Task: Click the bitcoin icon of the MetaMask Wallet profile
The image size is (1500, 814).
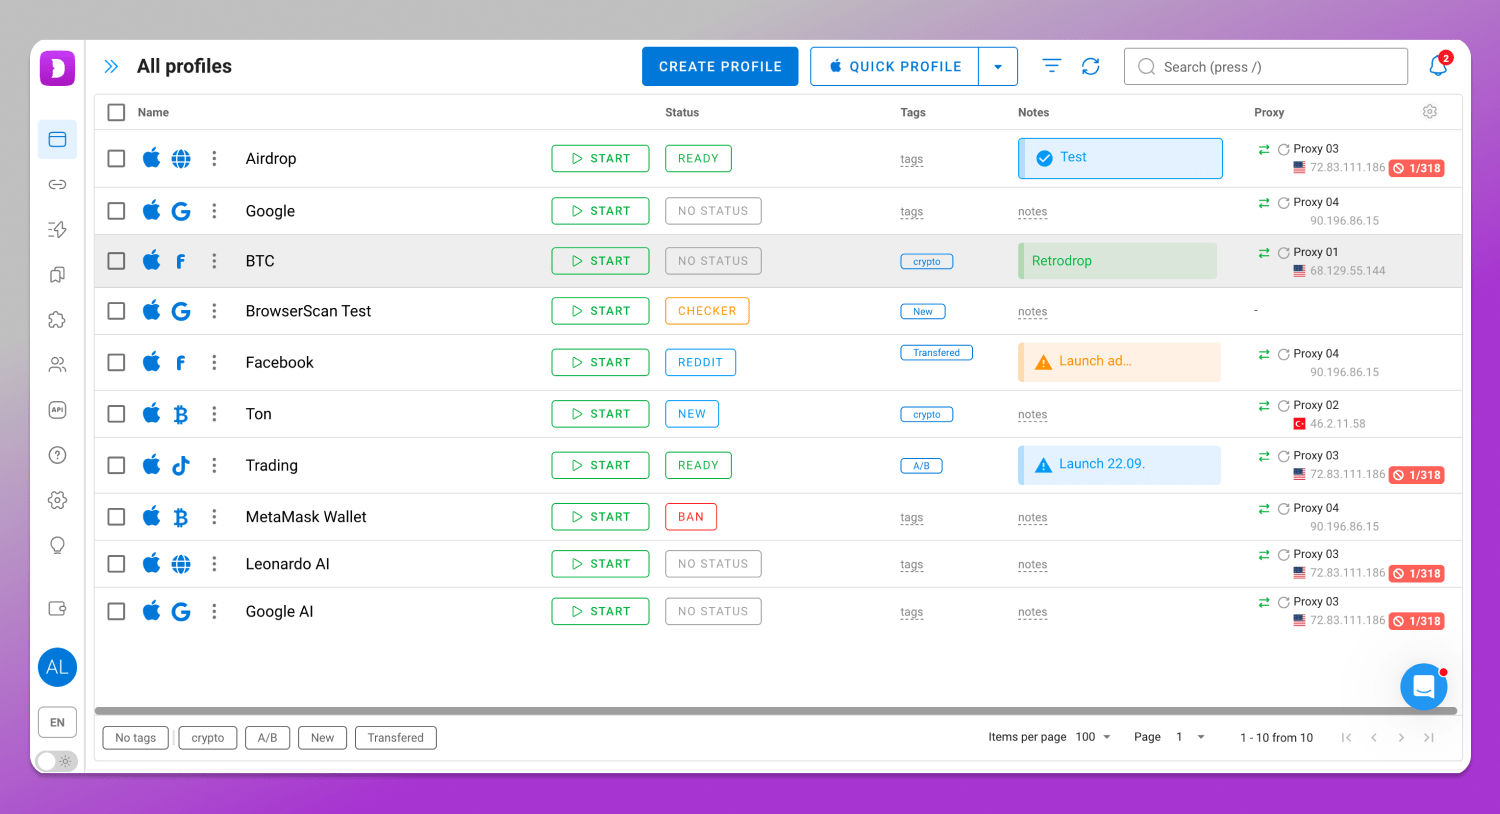Action: pyautogui.click(x=181, y=517)
